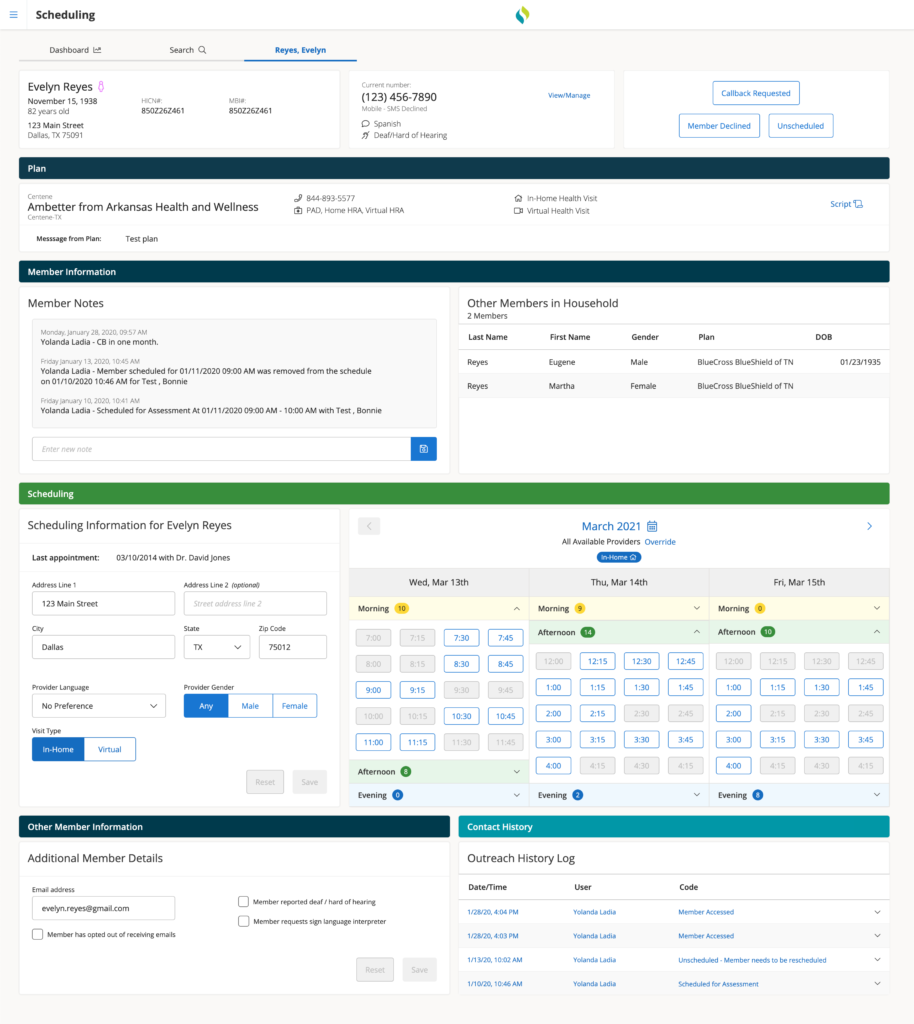Enable Member requests sign language interpreter

(244, 921)
